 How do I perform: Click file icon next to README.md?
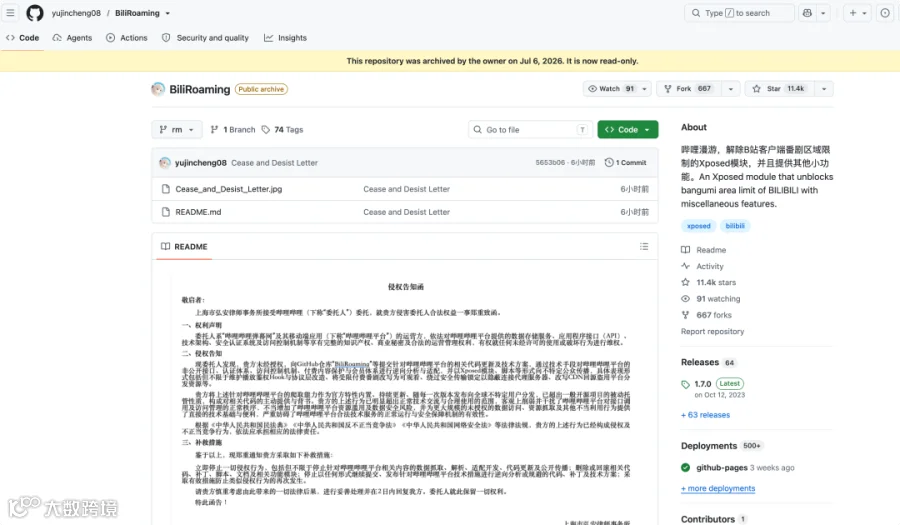click(166, 212)
